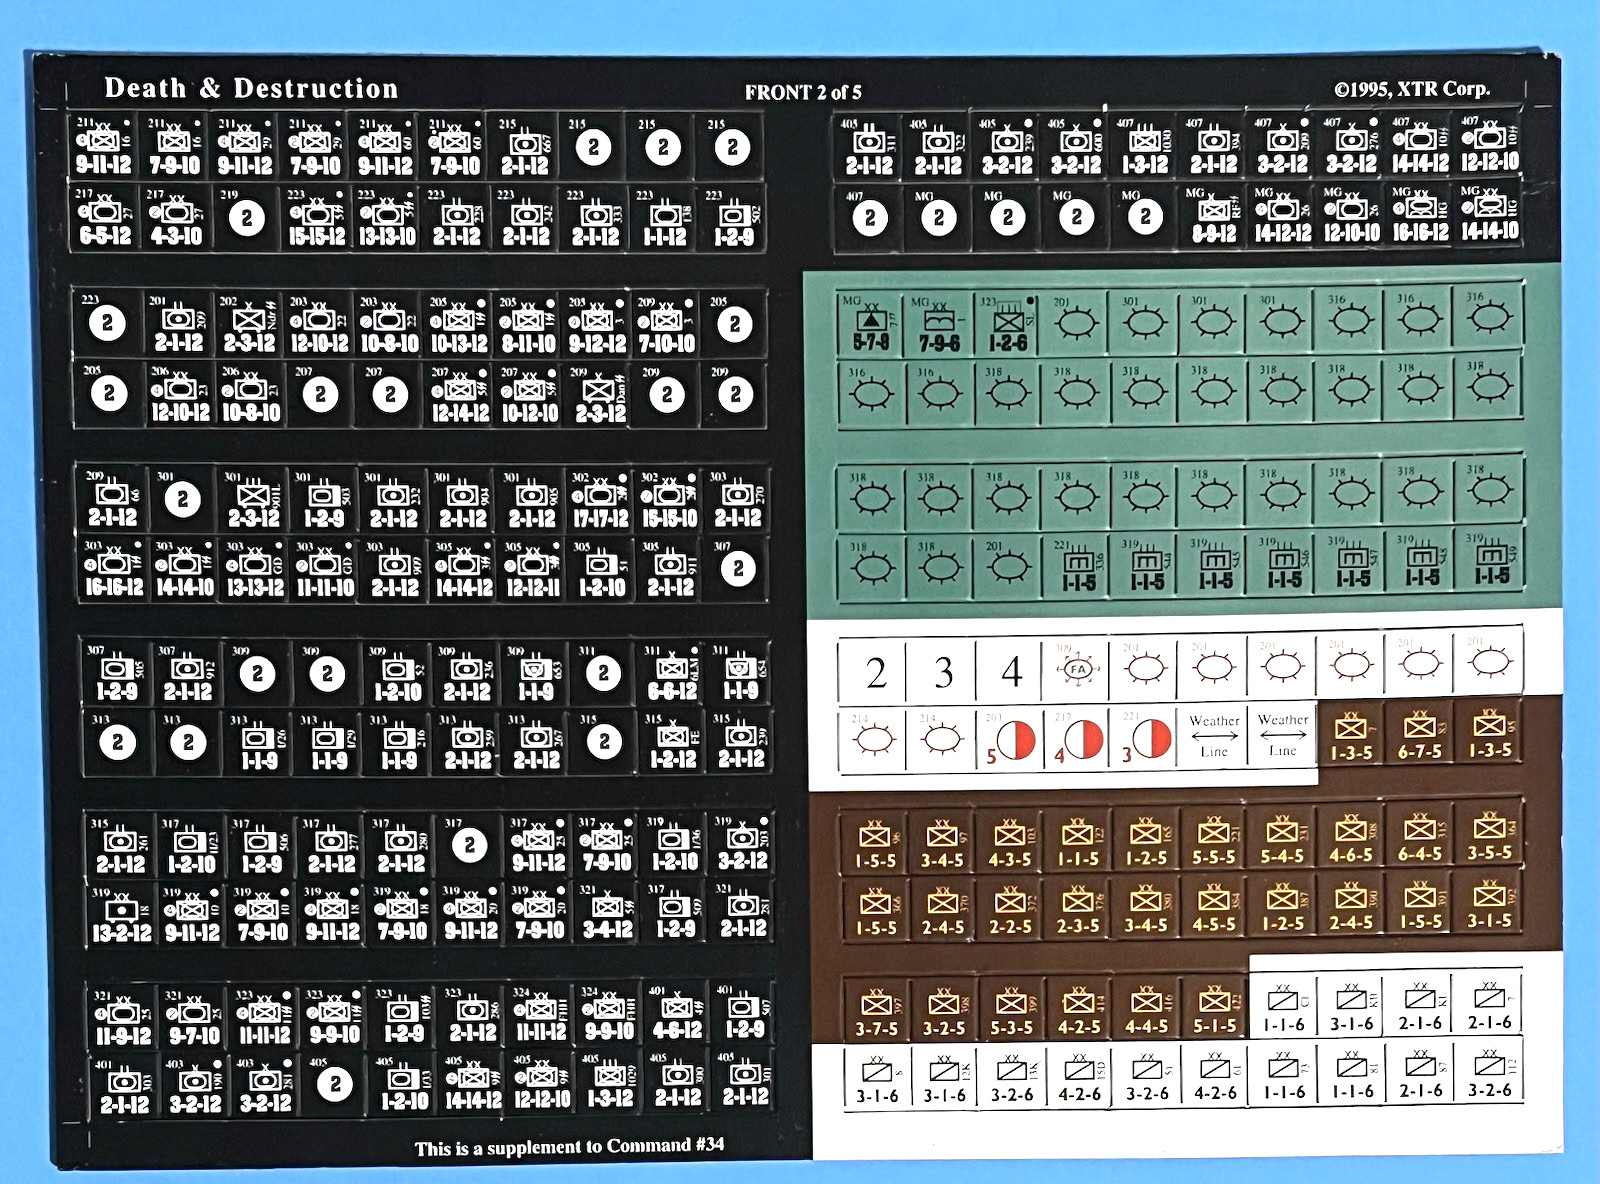Select the FA compass-style marker counter
Viewport: 1600px width, 1184px height.
coord(1077,667)
